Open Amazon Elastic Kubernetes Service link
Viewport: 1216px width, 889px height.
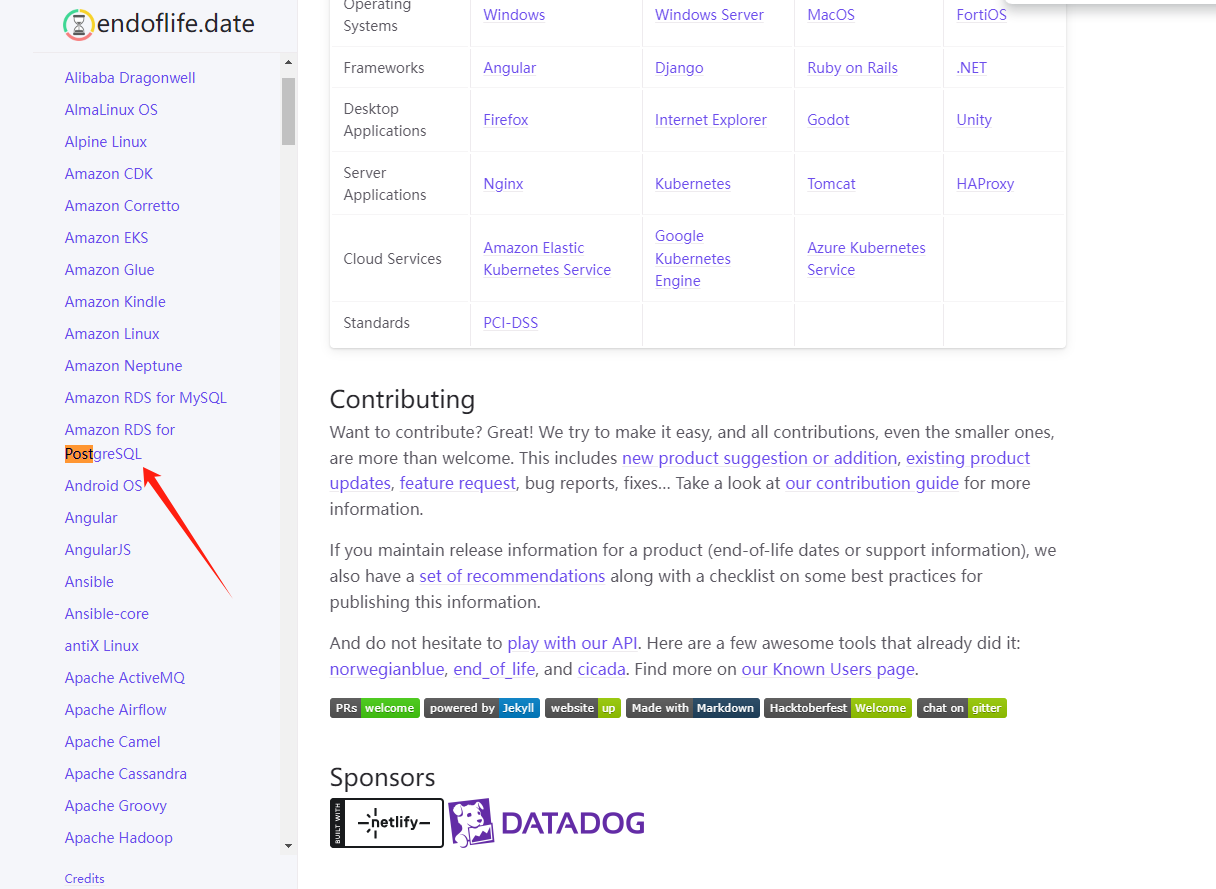[x=547, y=259]
